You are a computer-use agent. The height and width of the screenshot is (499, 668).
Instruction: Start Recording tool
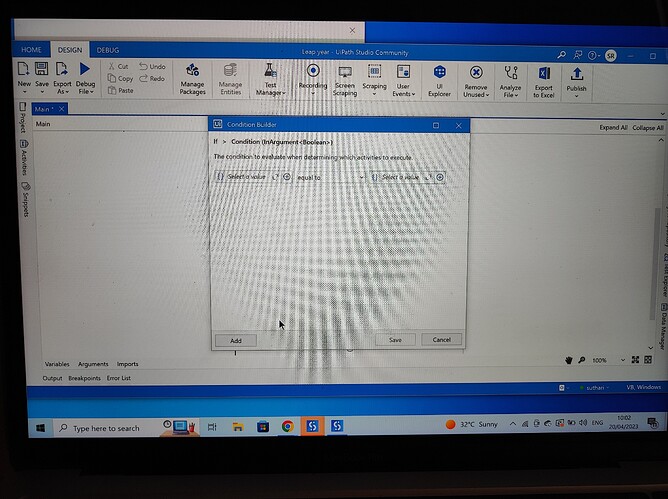coord(313,78)
